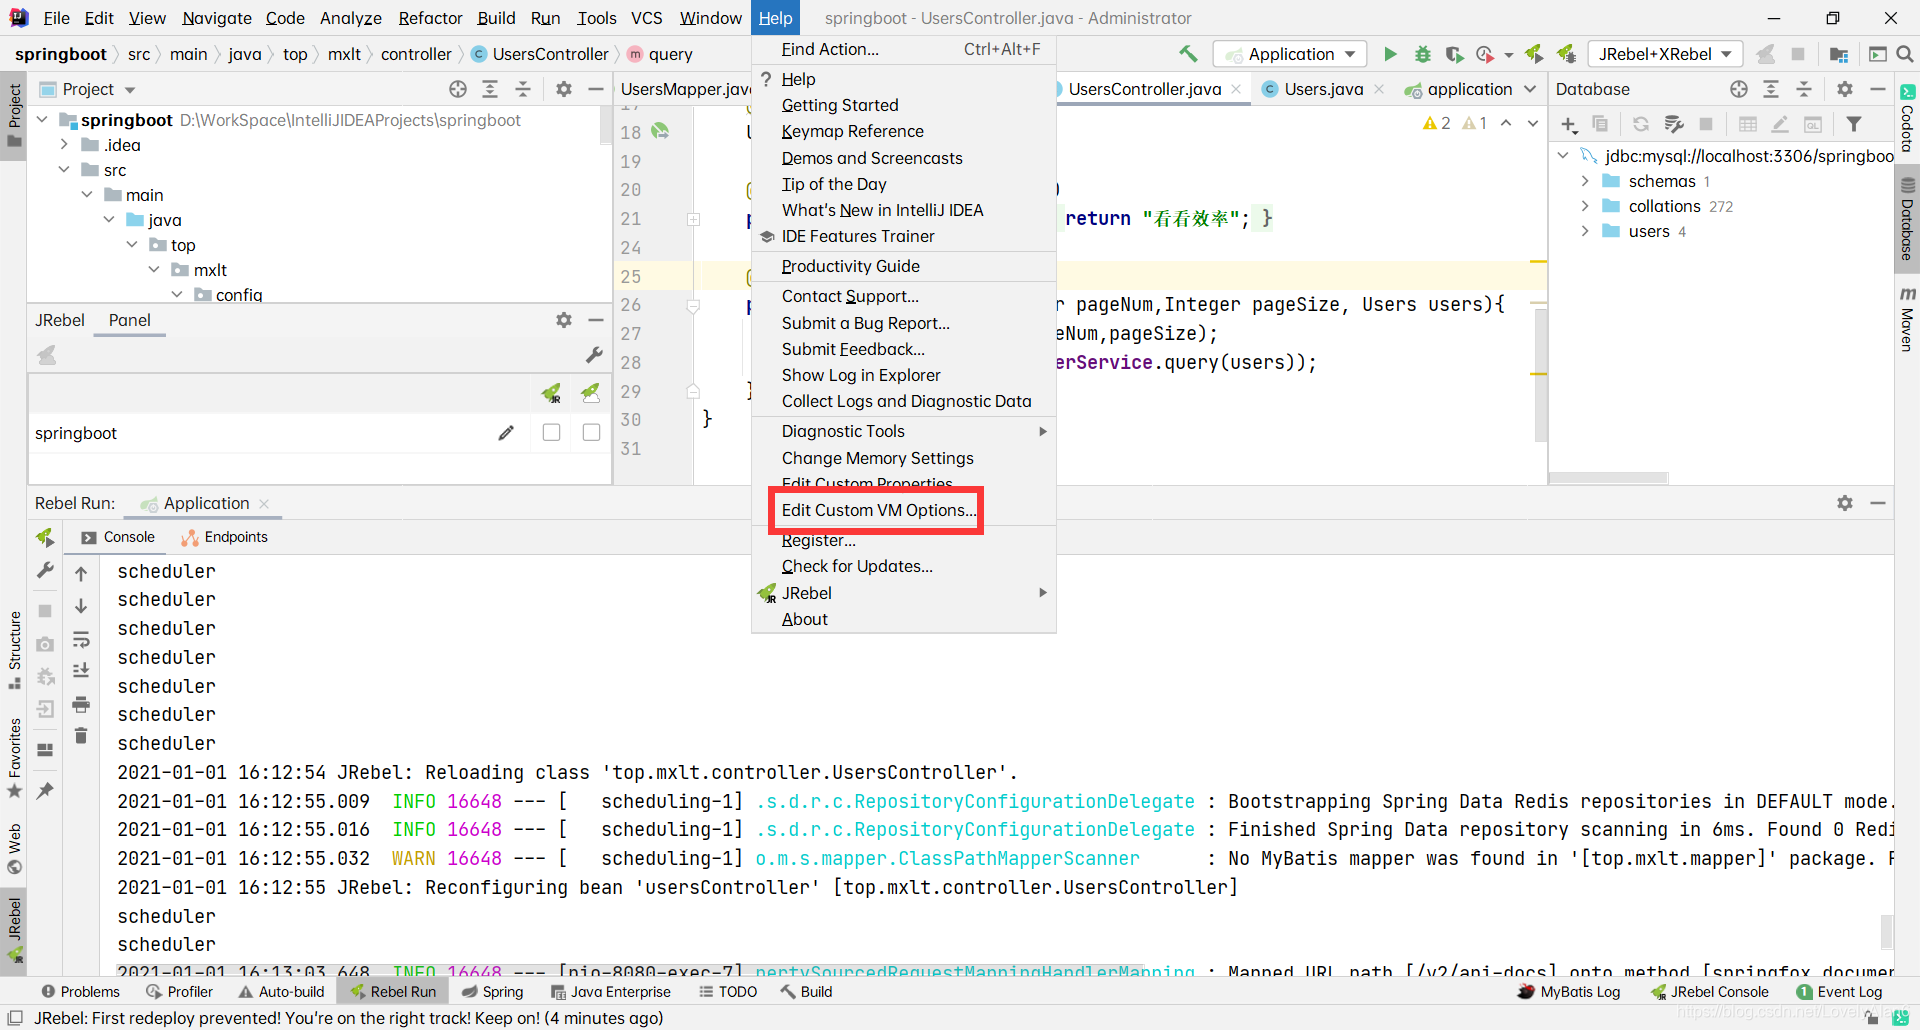Click the Database panel horizontal scrollbar
Image resolution: width=1920 pixels, height=1030 pixels.
tap(1607, 478)
